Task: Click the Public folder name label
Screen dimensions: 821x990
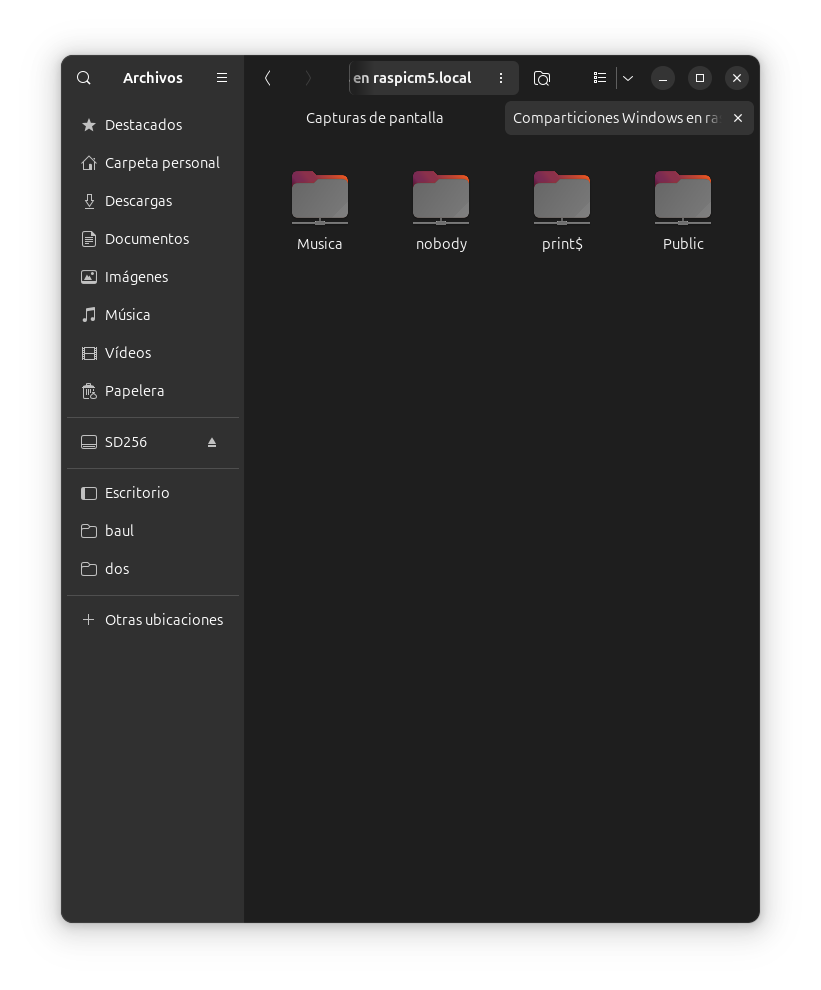Action: pyautogui.click(x=683, y=244)
